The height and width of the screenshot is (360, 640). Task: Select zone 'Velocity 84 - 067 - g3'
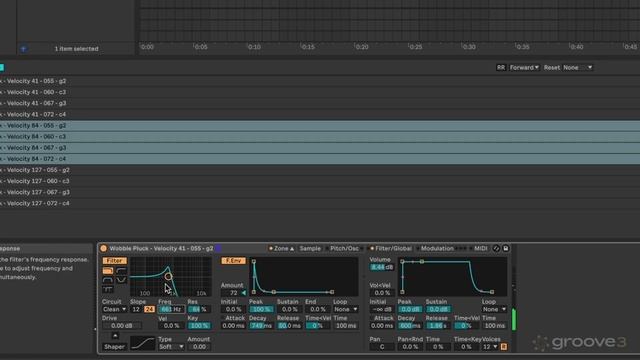(320, 148)
